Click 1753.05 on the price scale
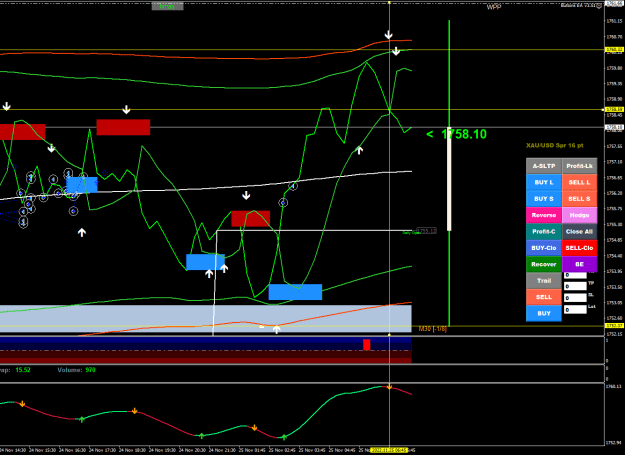 614,303
